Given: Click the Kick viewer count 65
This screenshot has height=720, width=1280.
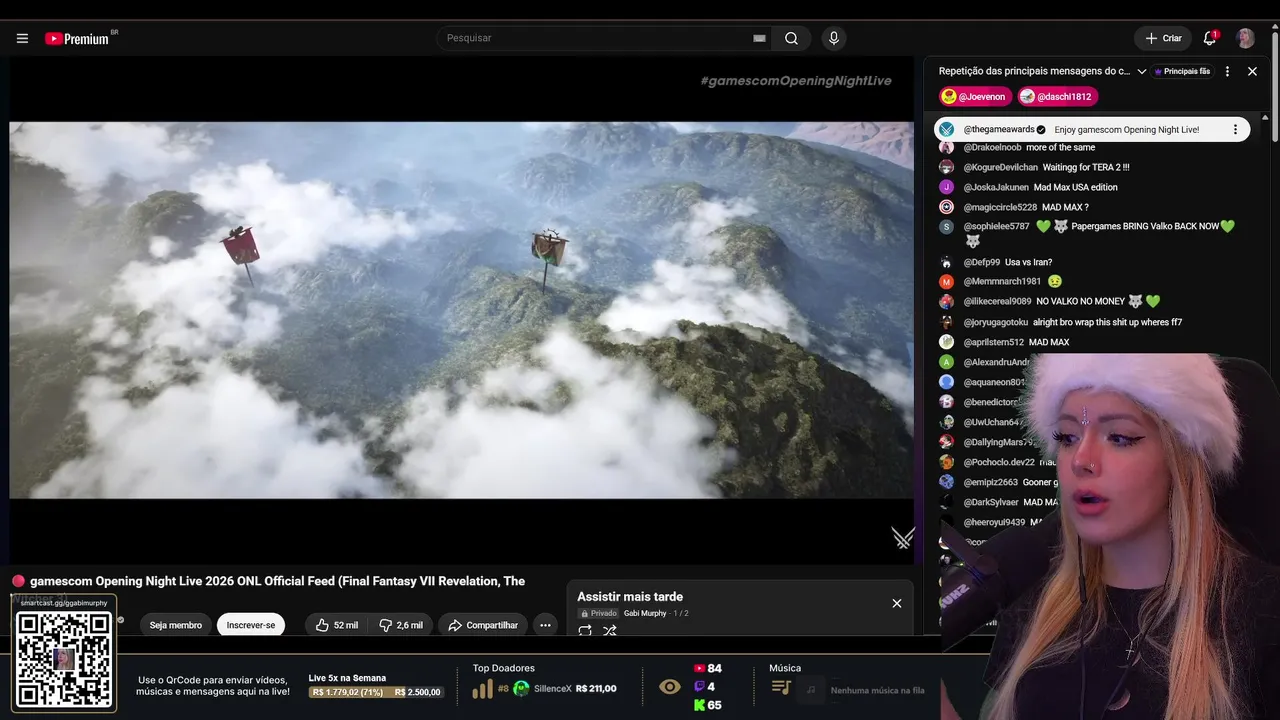Looking at the screenshot, I should coord(708,705).
